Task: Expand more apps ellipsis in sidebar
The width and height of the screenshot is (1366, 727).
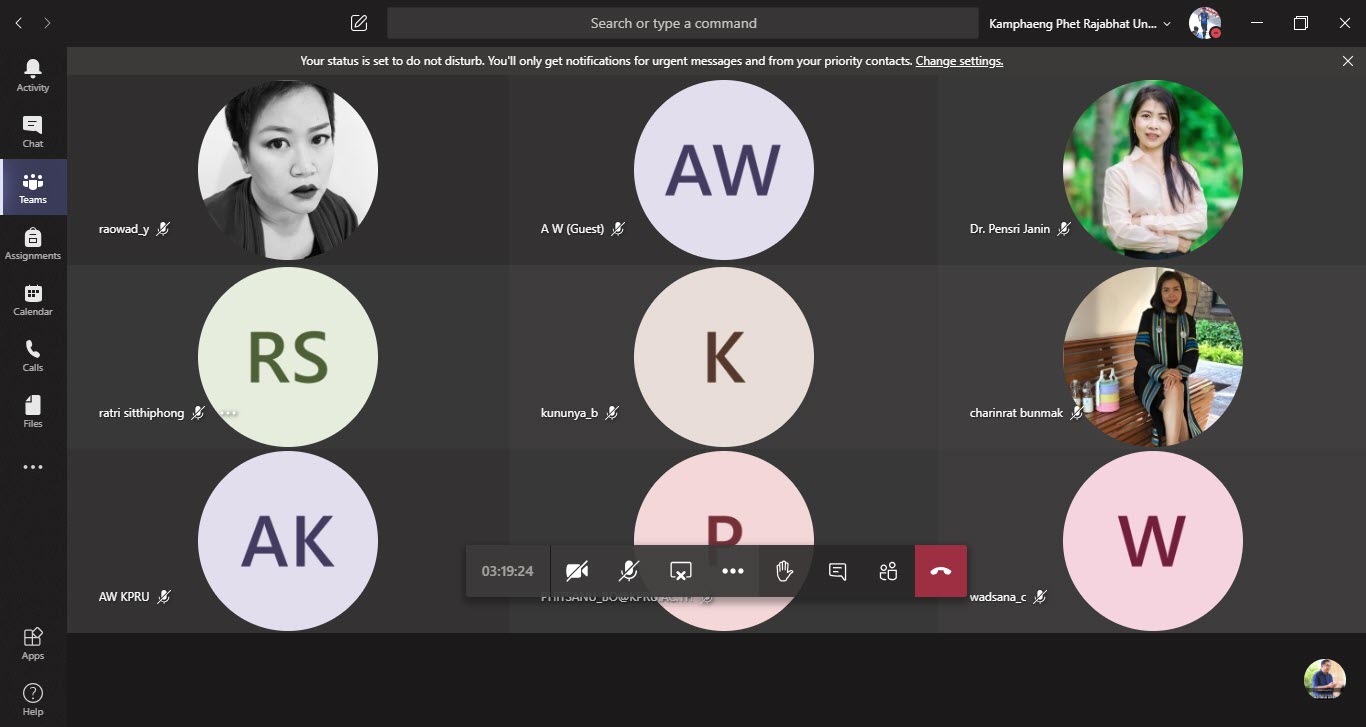Action: coord(33,467)
